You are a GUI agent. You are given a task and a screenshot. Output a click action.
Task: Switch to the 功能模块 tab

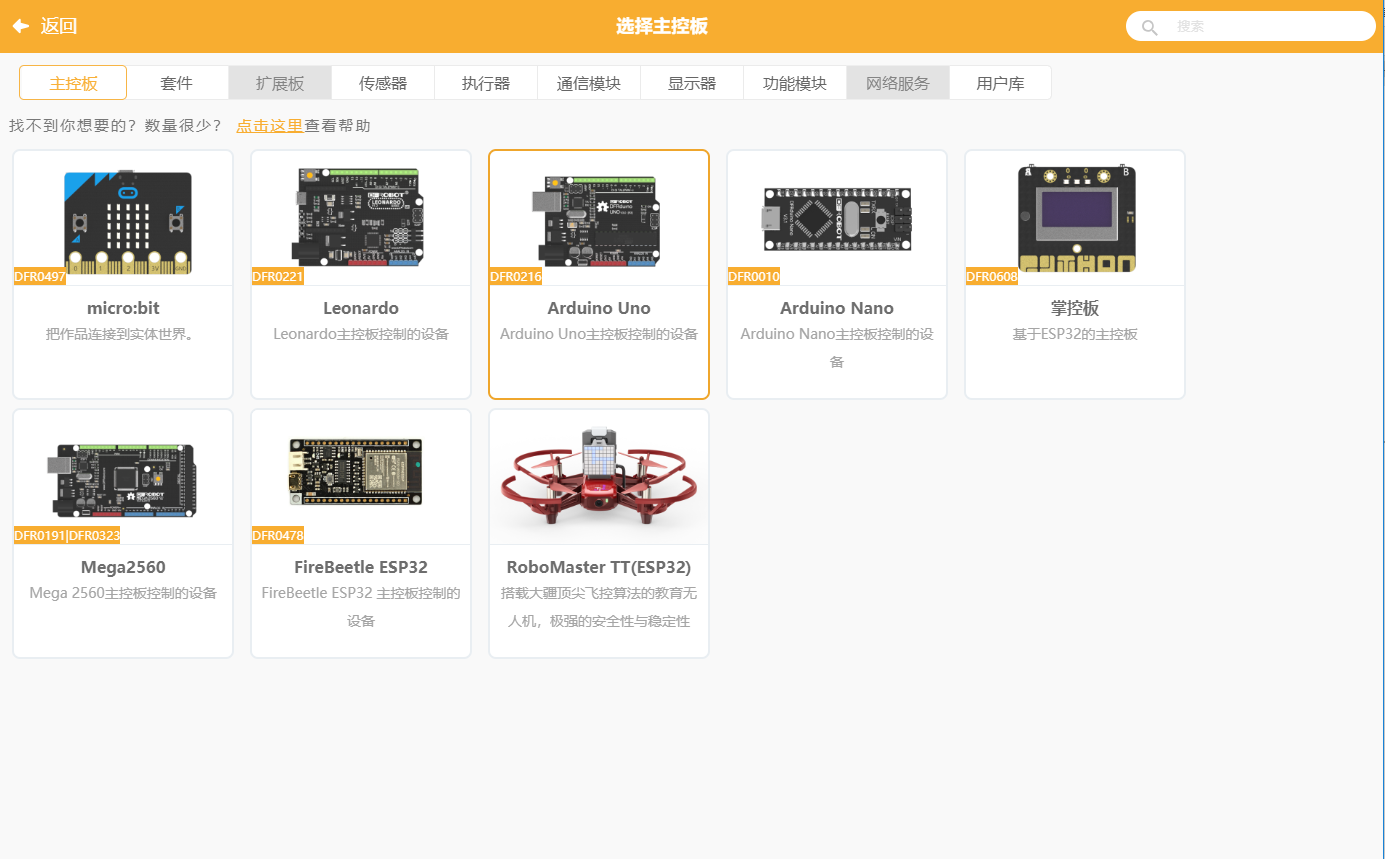(795, 83)
